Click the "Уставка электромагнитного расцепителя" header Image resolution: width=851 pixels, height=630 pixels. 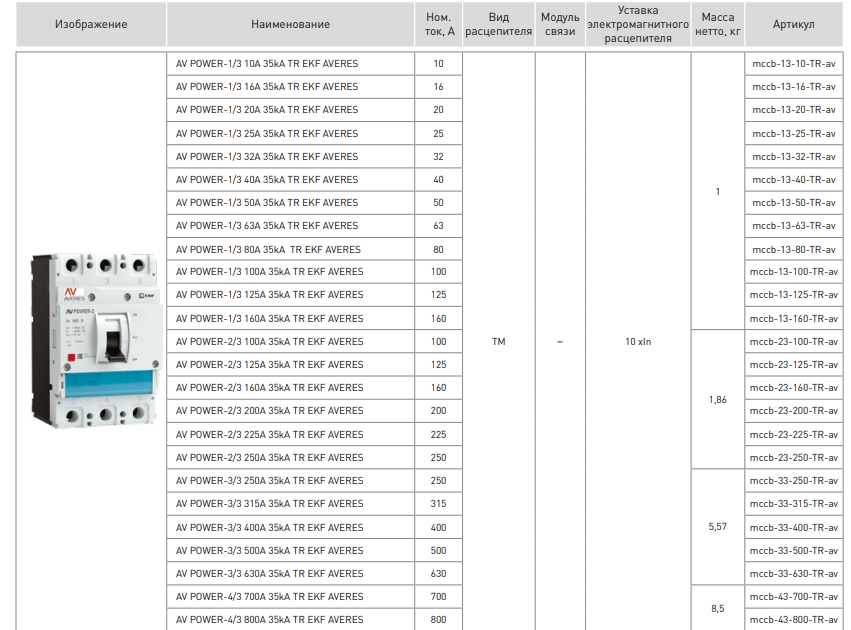click(638, 24)
